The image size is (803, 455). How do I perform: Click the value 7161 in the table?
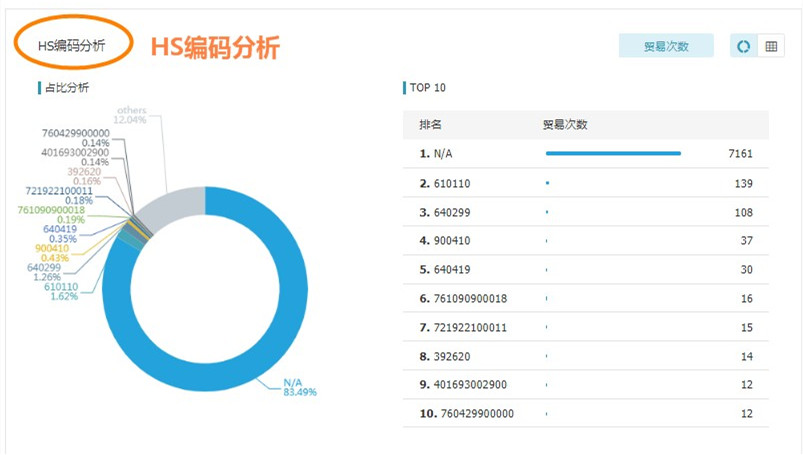[741, 154]
